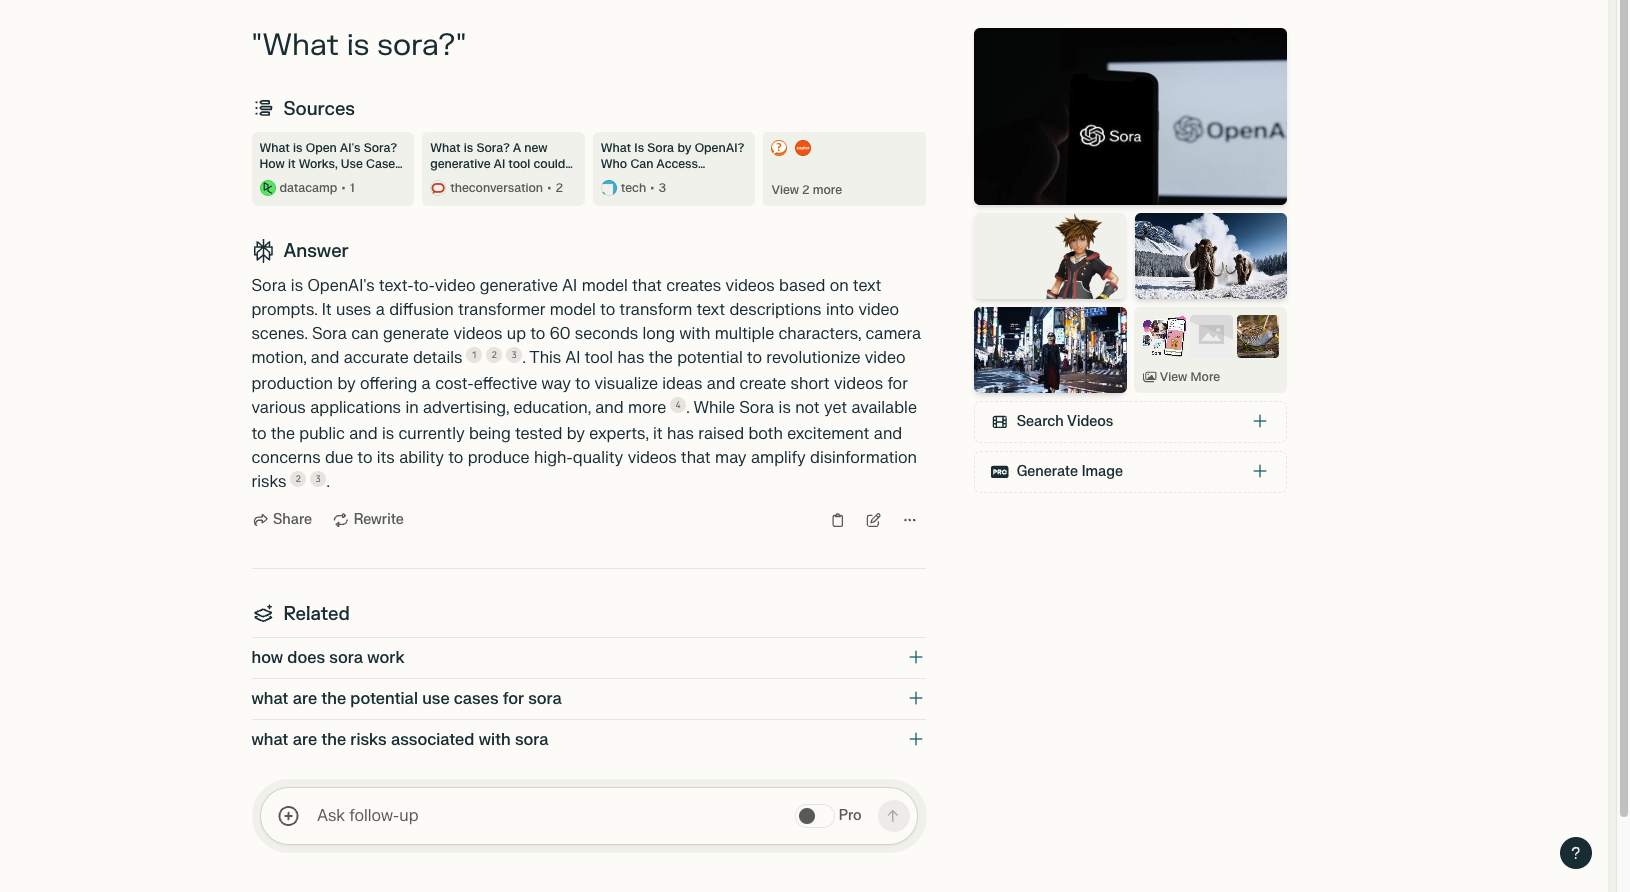Click the PRO badge icon beside Generate Image
The image size is (1630, 892).
1000,472
